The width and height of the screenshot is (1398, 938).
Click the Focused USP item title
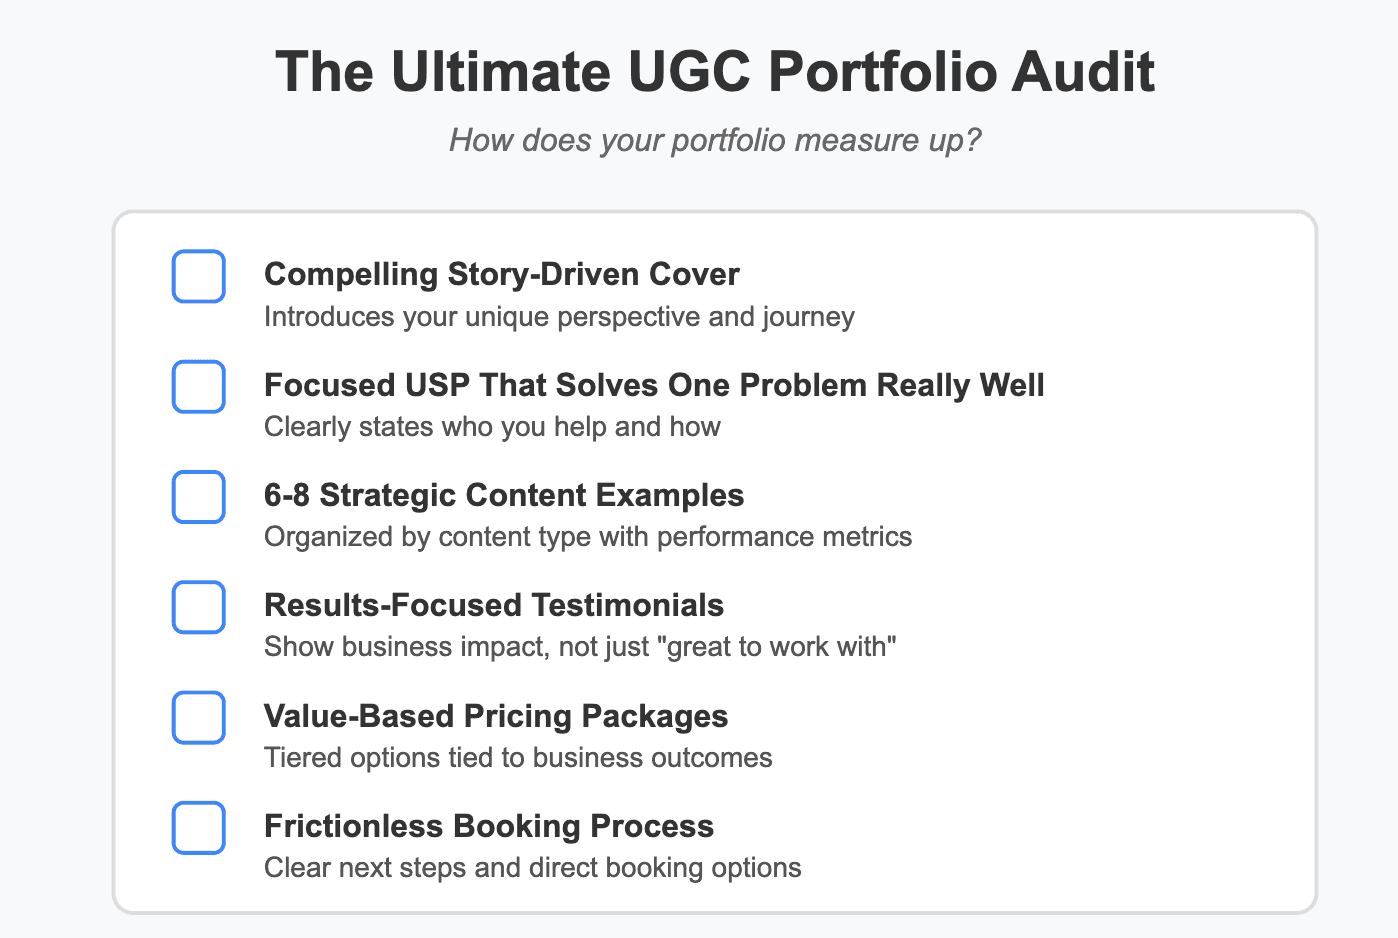click(653, 385)
